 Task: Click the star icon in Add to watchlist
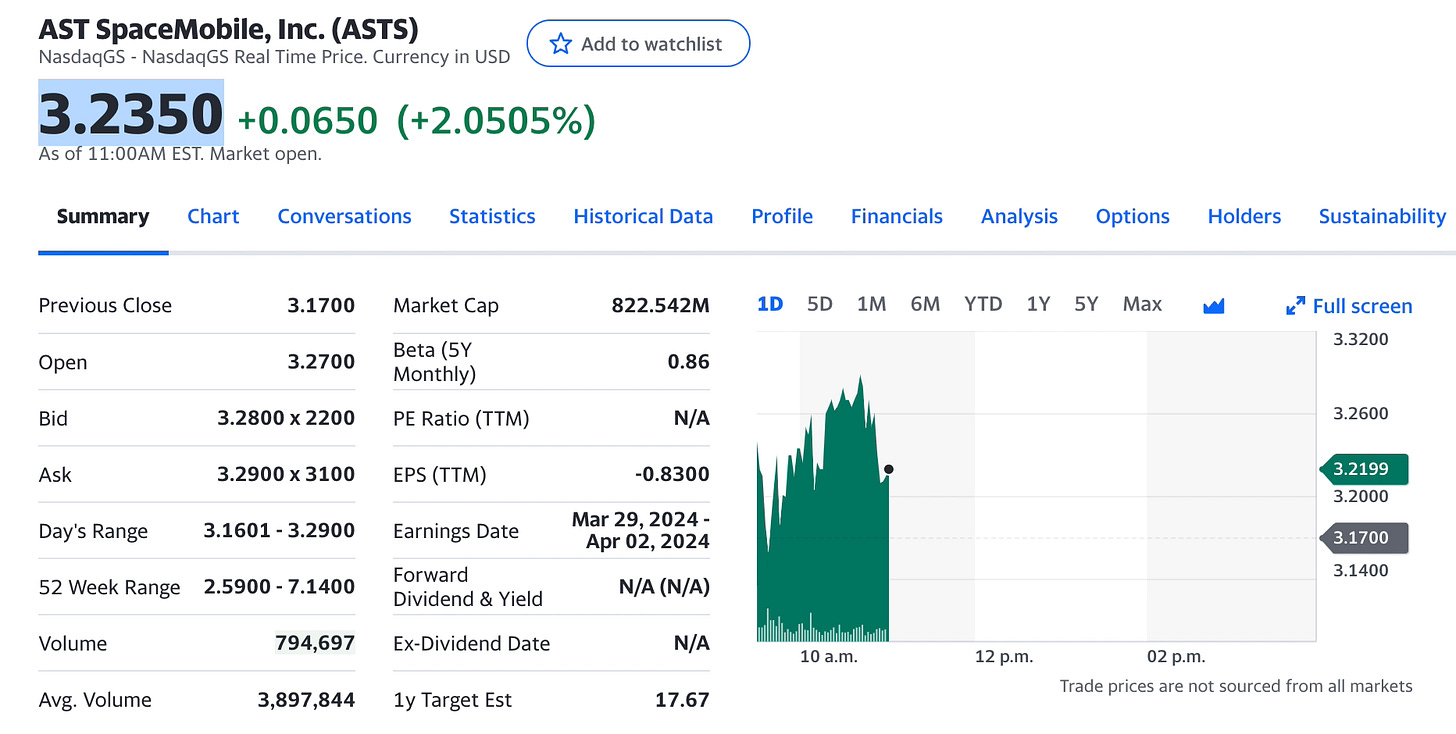pos(560,44)
